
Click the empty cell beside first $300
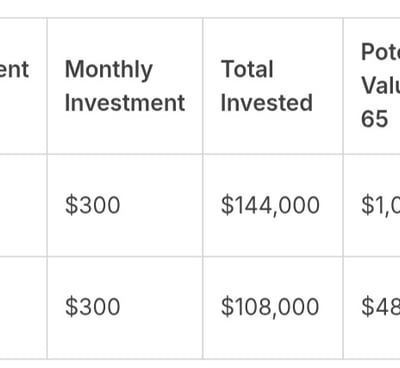(x=23, y=205)
